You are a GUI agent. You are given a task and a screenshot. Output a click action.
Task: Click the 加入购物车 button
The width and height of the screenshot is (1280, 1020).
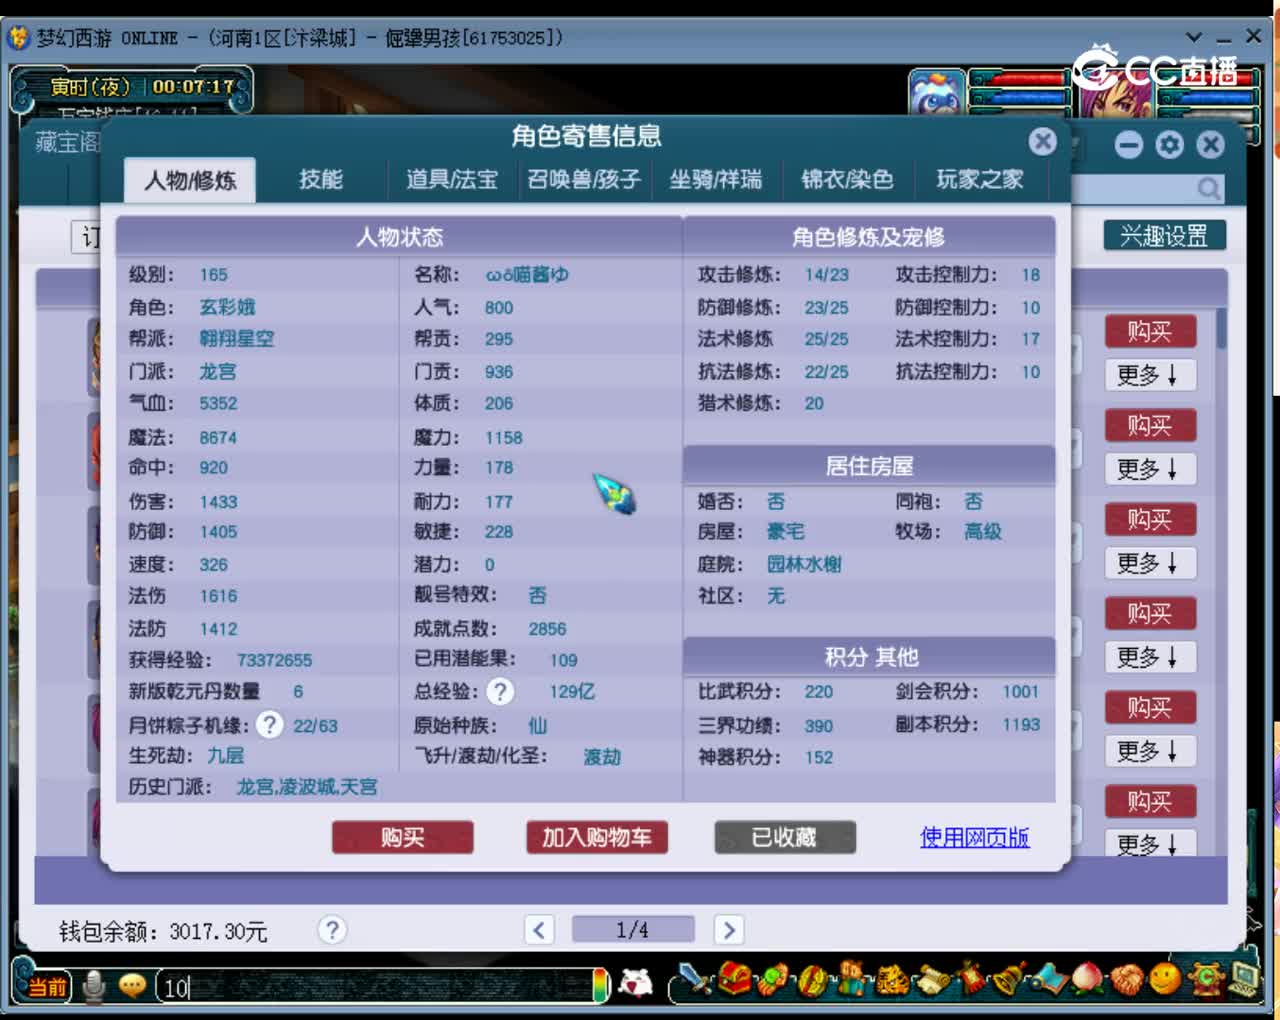tap(597, 837)
